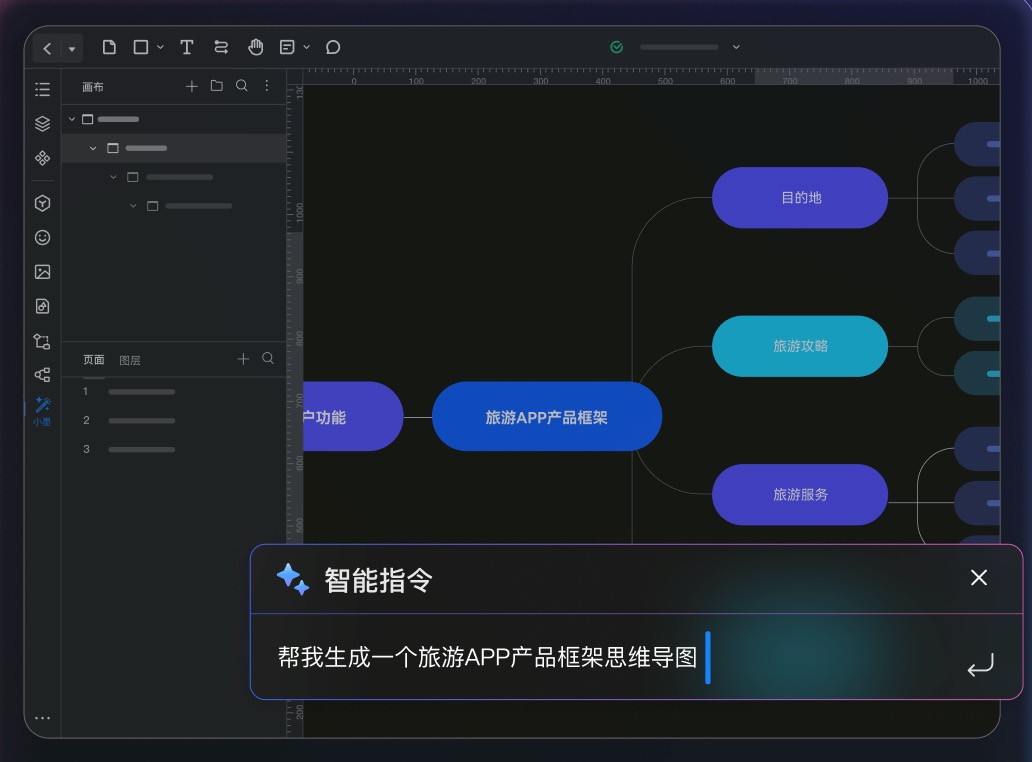Collapse the top-level canvas tree item

(72, 119)
